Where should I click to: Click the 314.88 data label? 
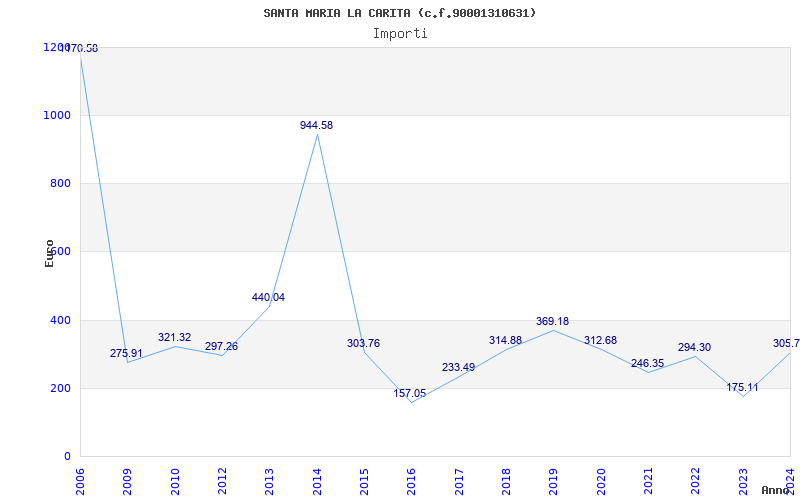pyautogui.click(x=506, y=340)
